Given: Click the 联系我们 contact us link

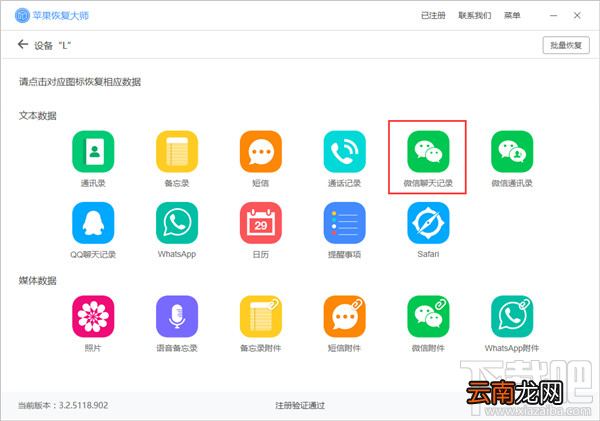Looking at the screenshot, I should pyautogui.click(x=475, y=15).
